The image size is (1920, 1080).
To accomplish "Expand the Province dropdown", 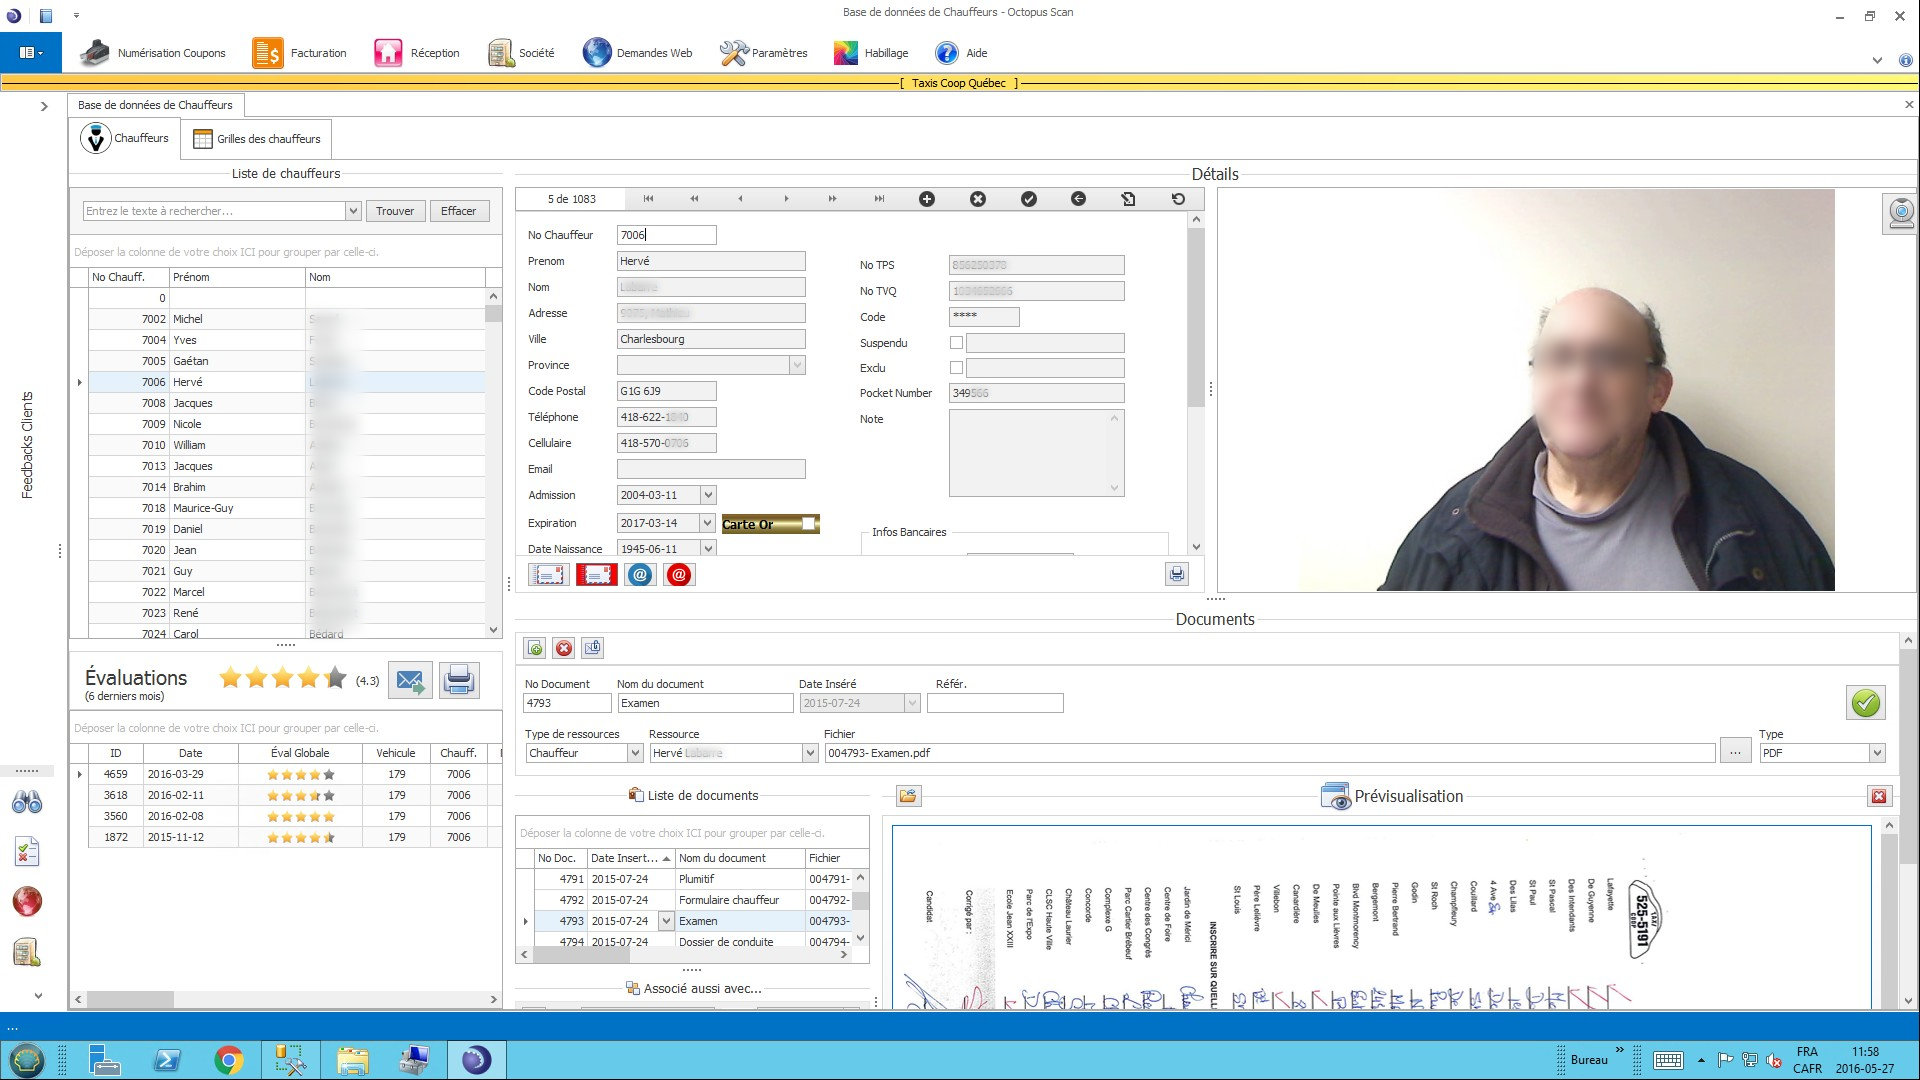I will click(x=797, y=365).
